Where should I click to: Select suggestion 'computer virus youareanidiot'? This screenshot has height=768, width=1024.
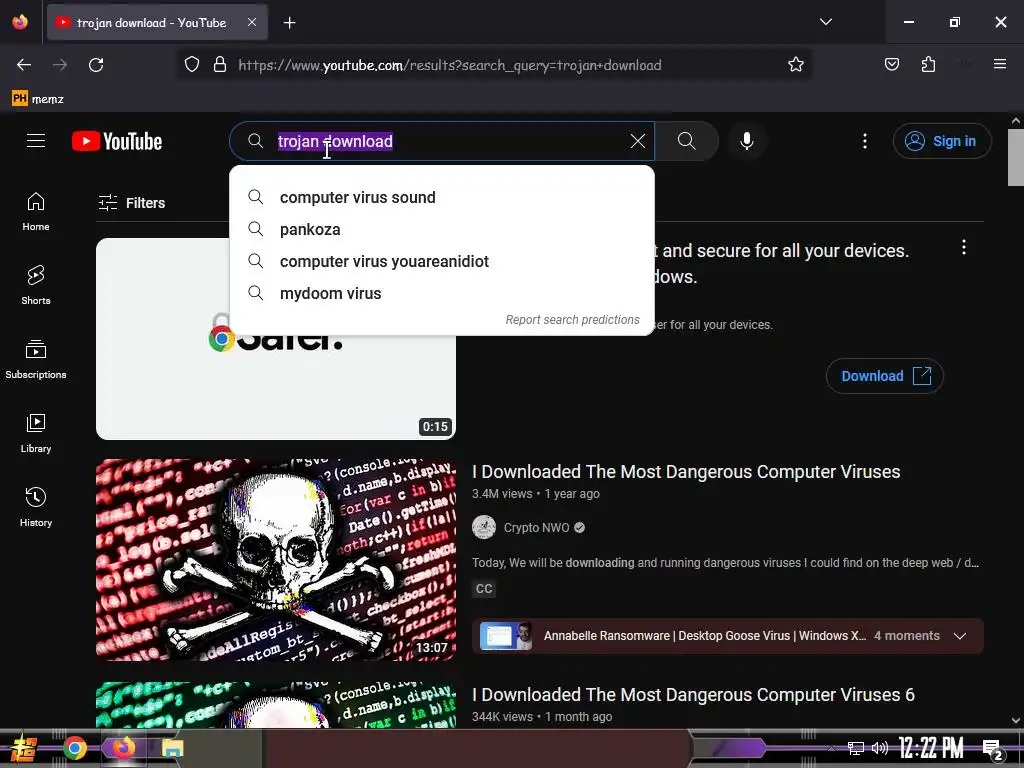[x=441, y=261]
